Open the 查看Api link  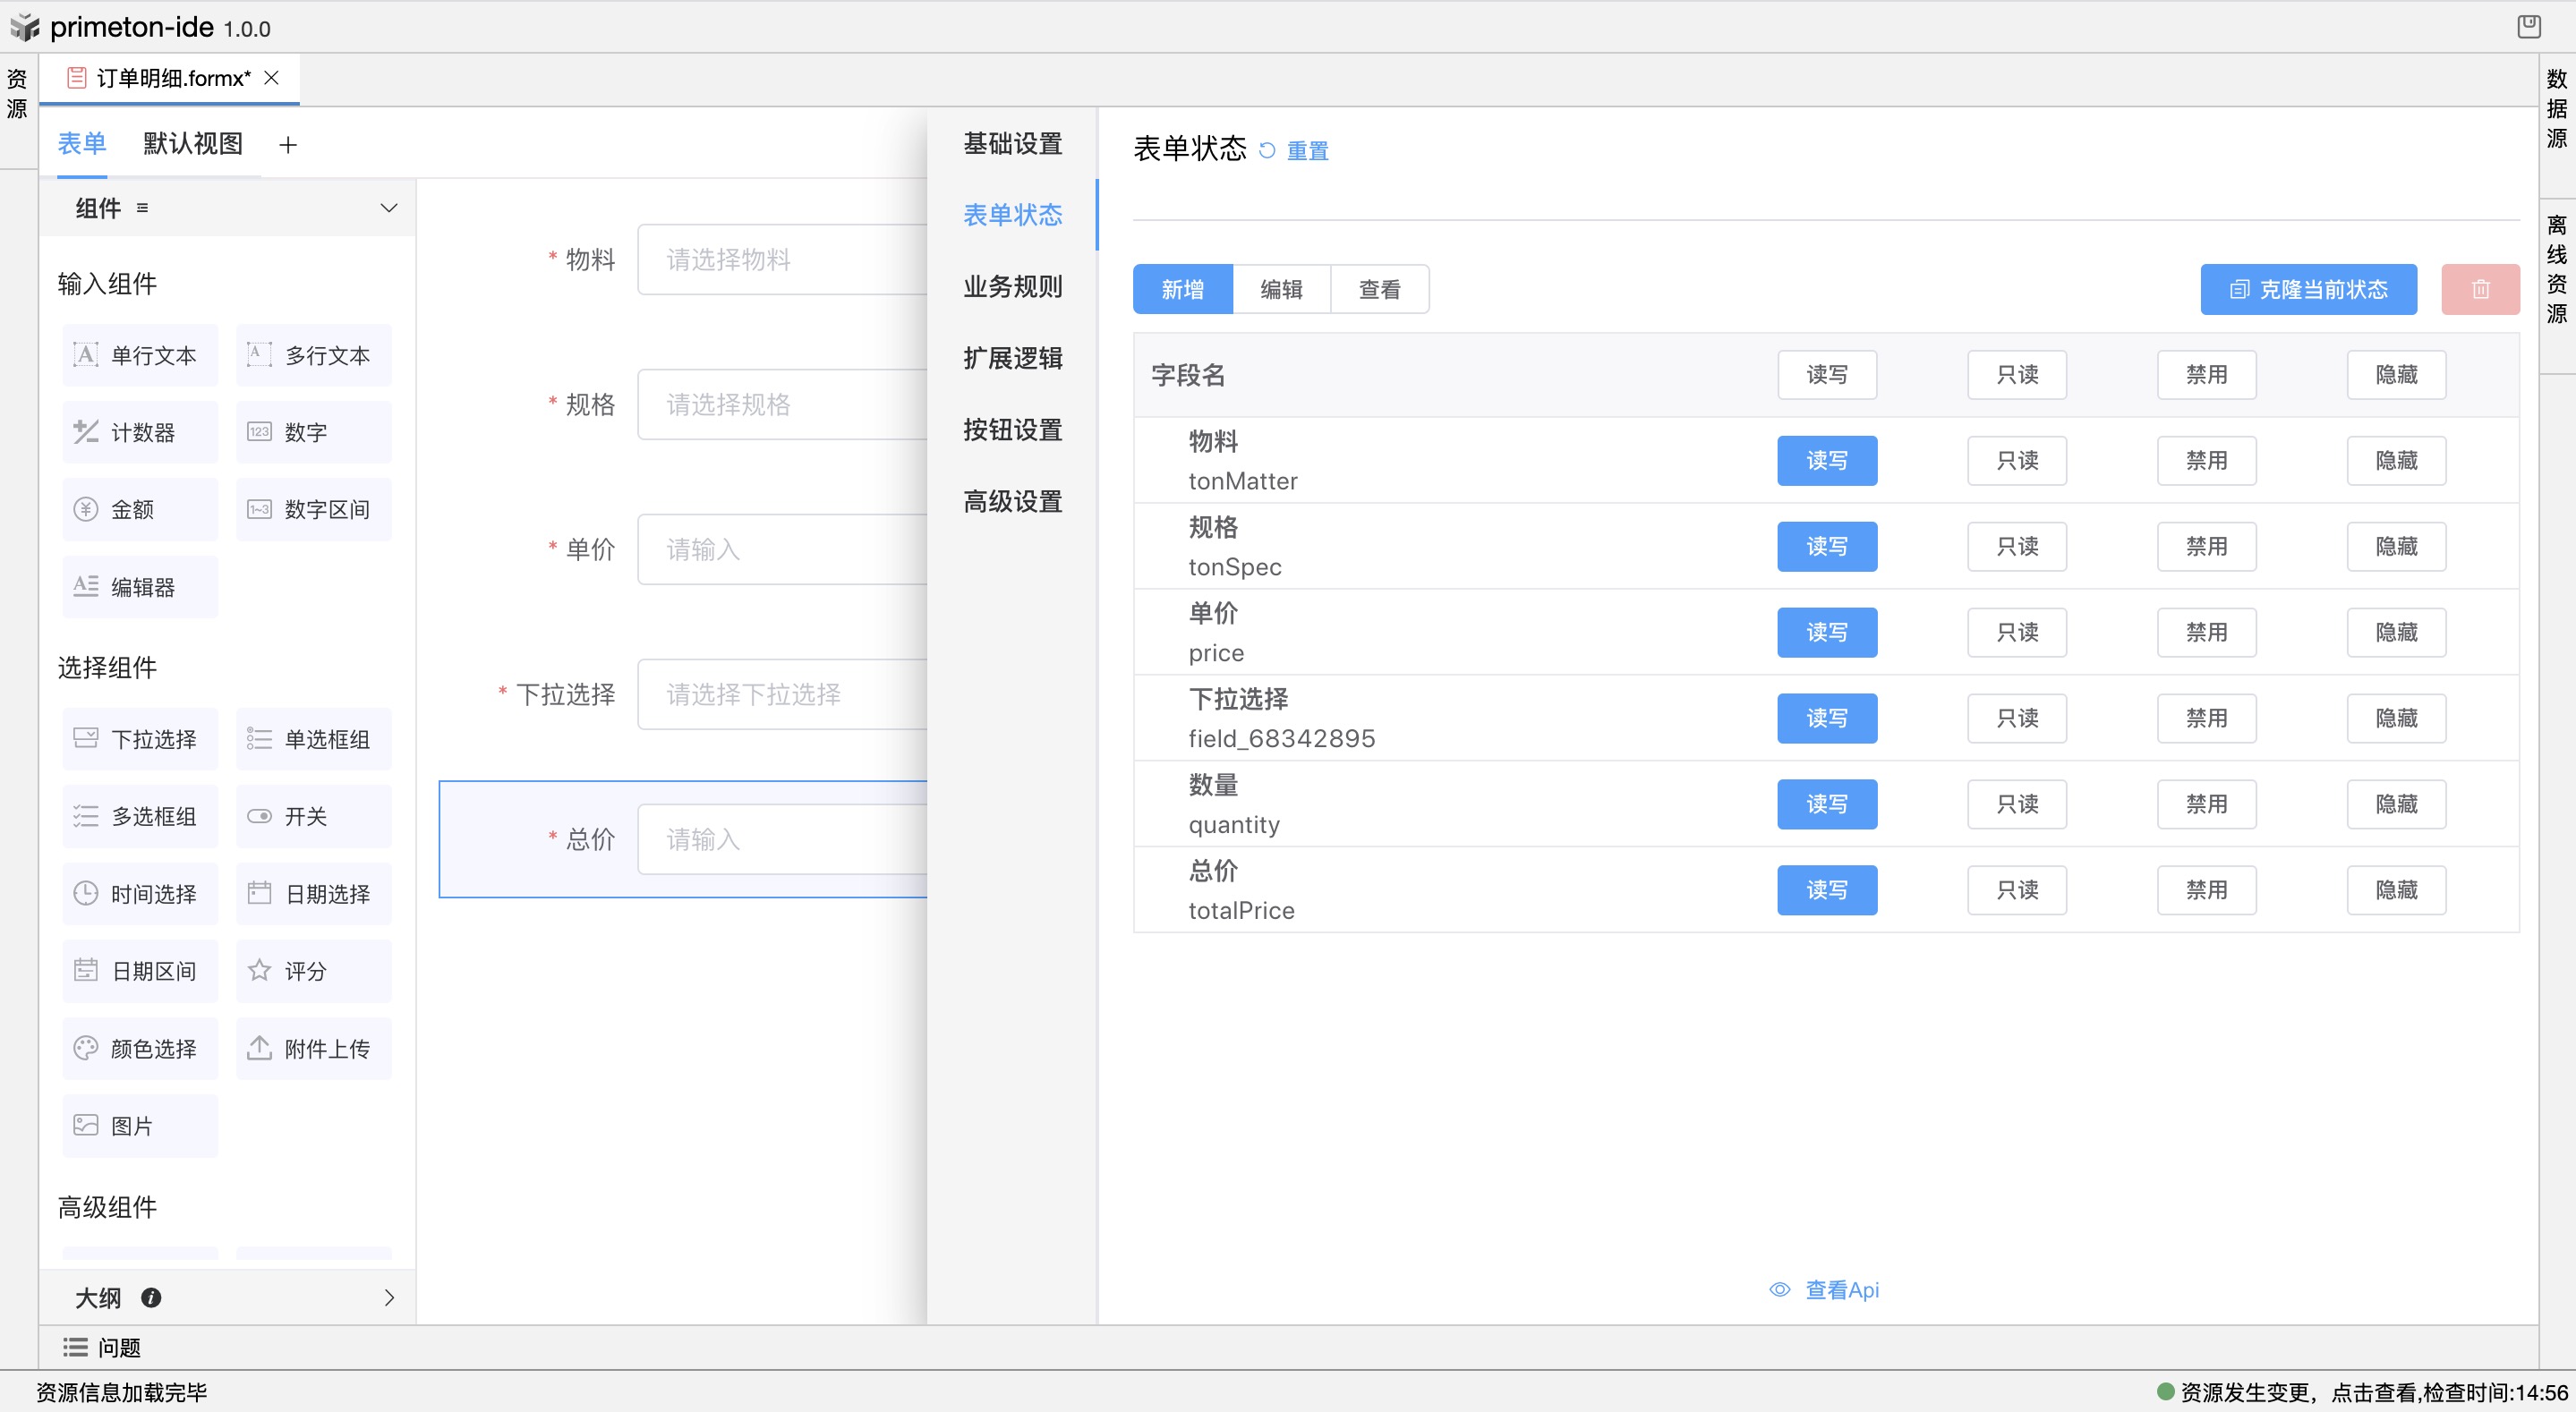pos(1840,1290)
